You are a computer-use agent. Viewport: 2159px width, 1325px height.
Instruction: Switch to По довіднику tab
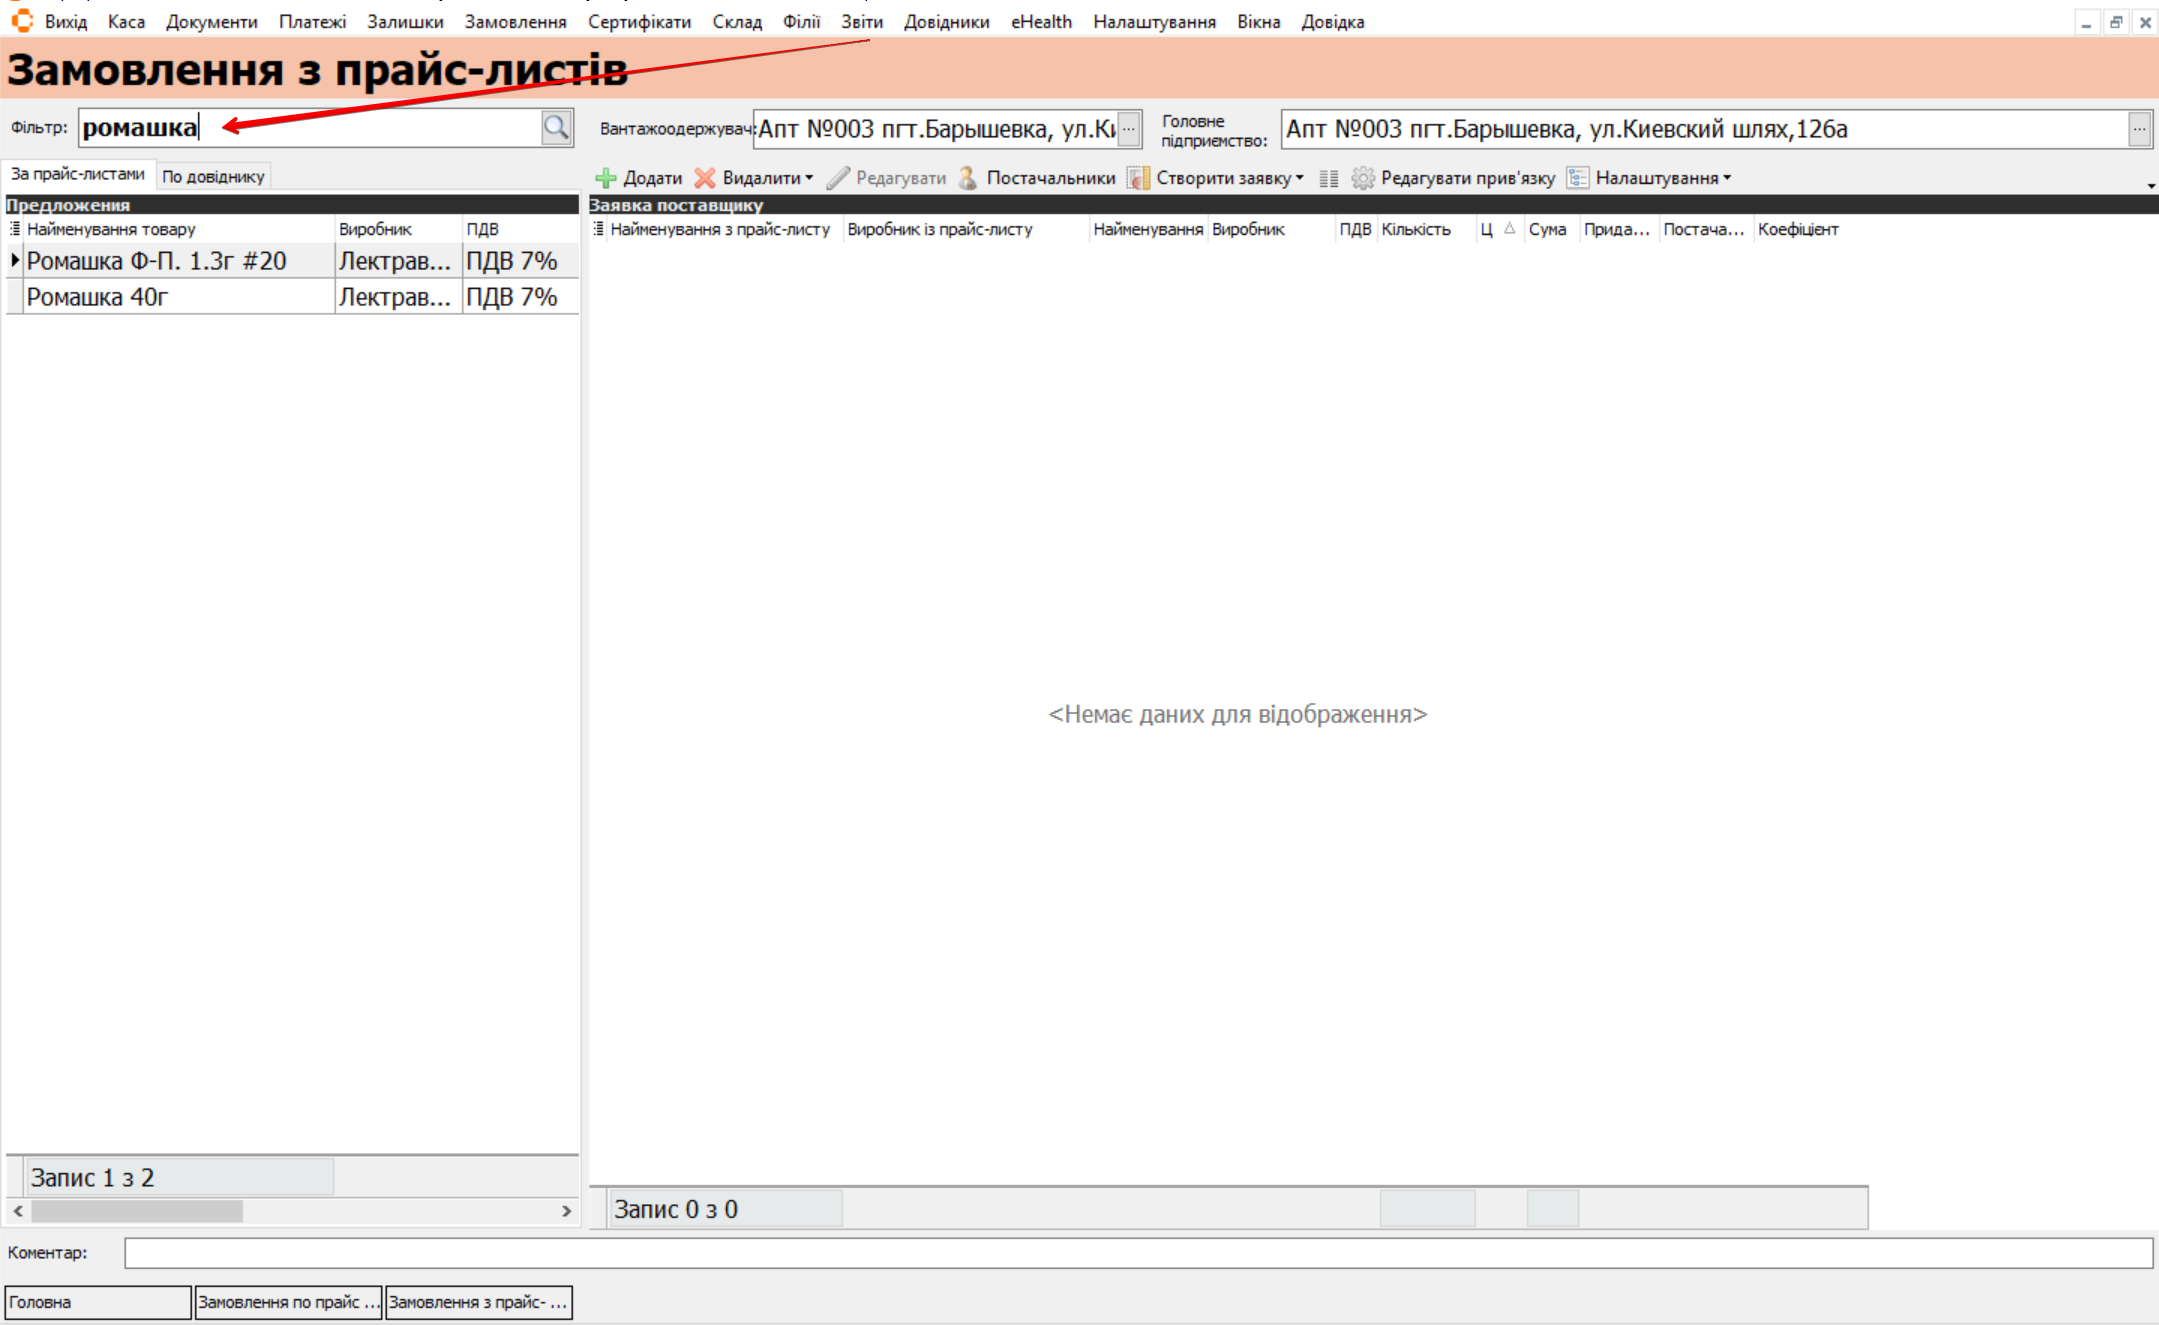[213, 176]
